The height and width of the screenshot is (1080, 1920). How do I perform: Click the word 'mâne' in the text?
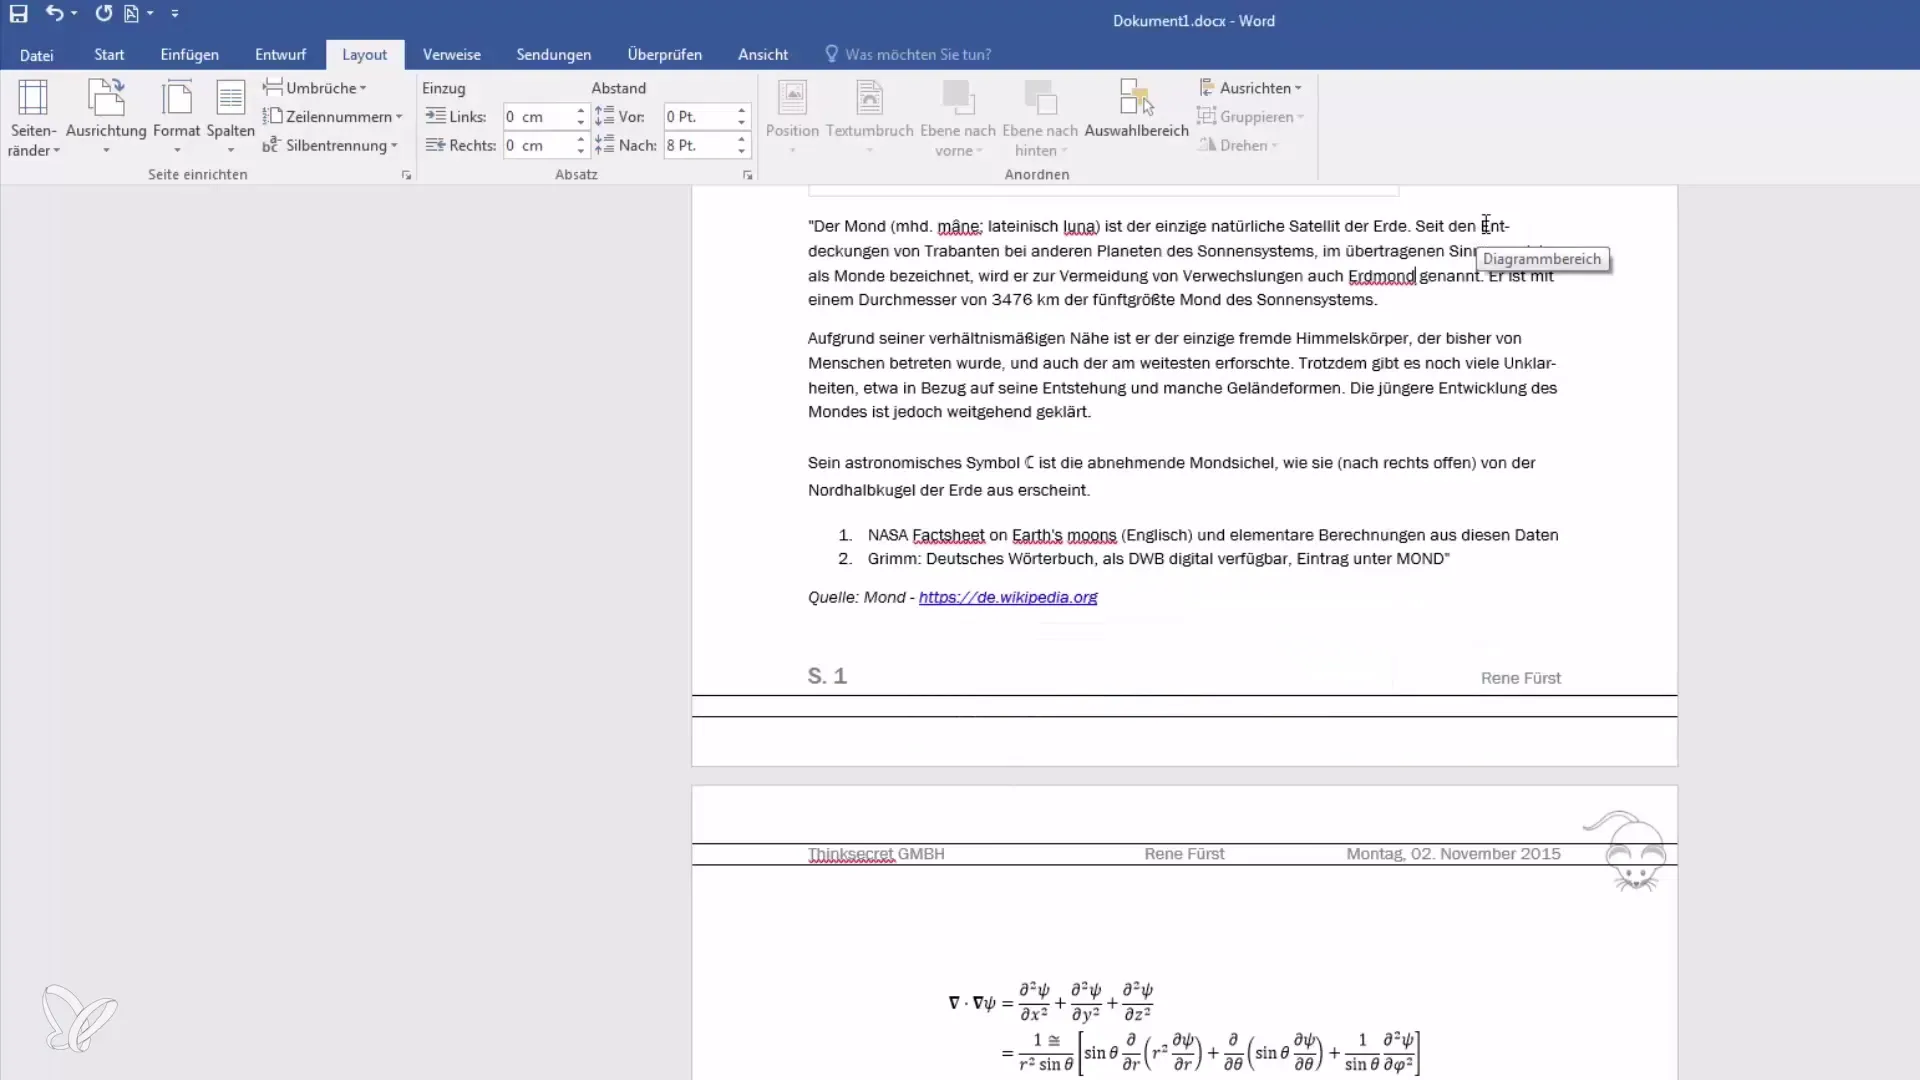(x=959, y=227)
